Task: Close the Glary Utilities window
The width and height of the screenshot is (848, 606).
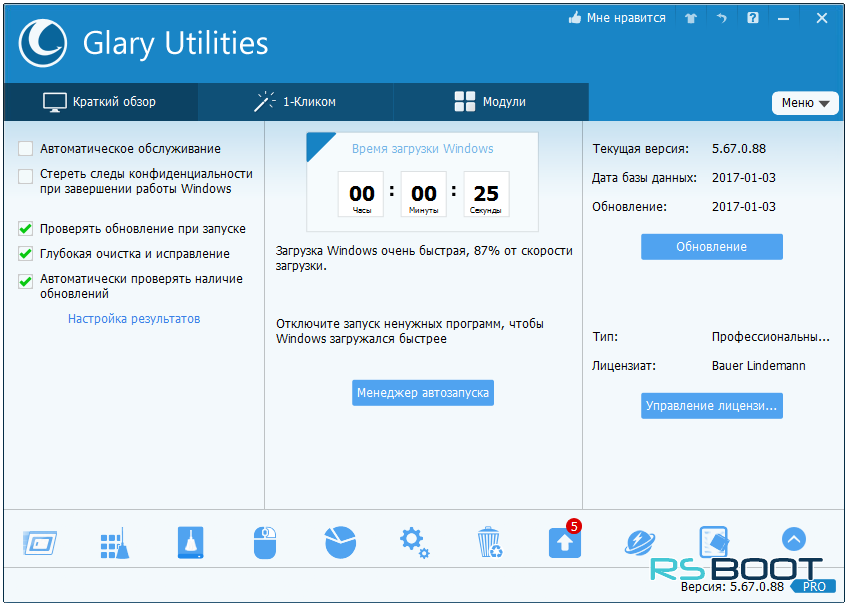Action: [x=822, y=18]
